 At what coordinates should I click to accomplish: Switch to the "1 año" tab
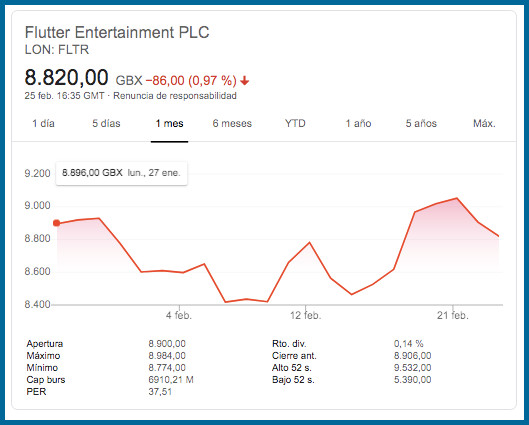pos(358,123)
